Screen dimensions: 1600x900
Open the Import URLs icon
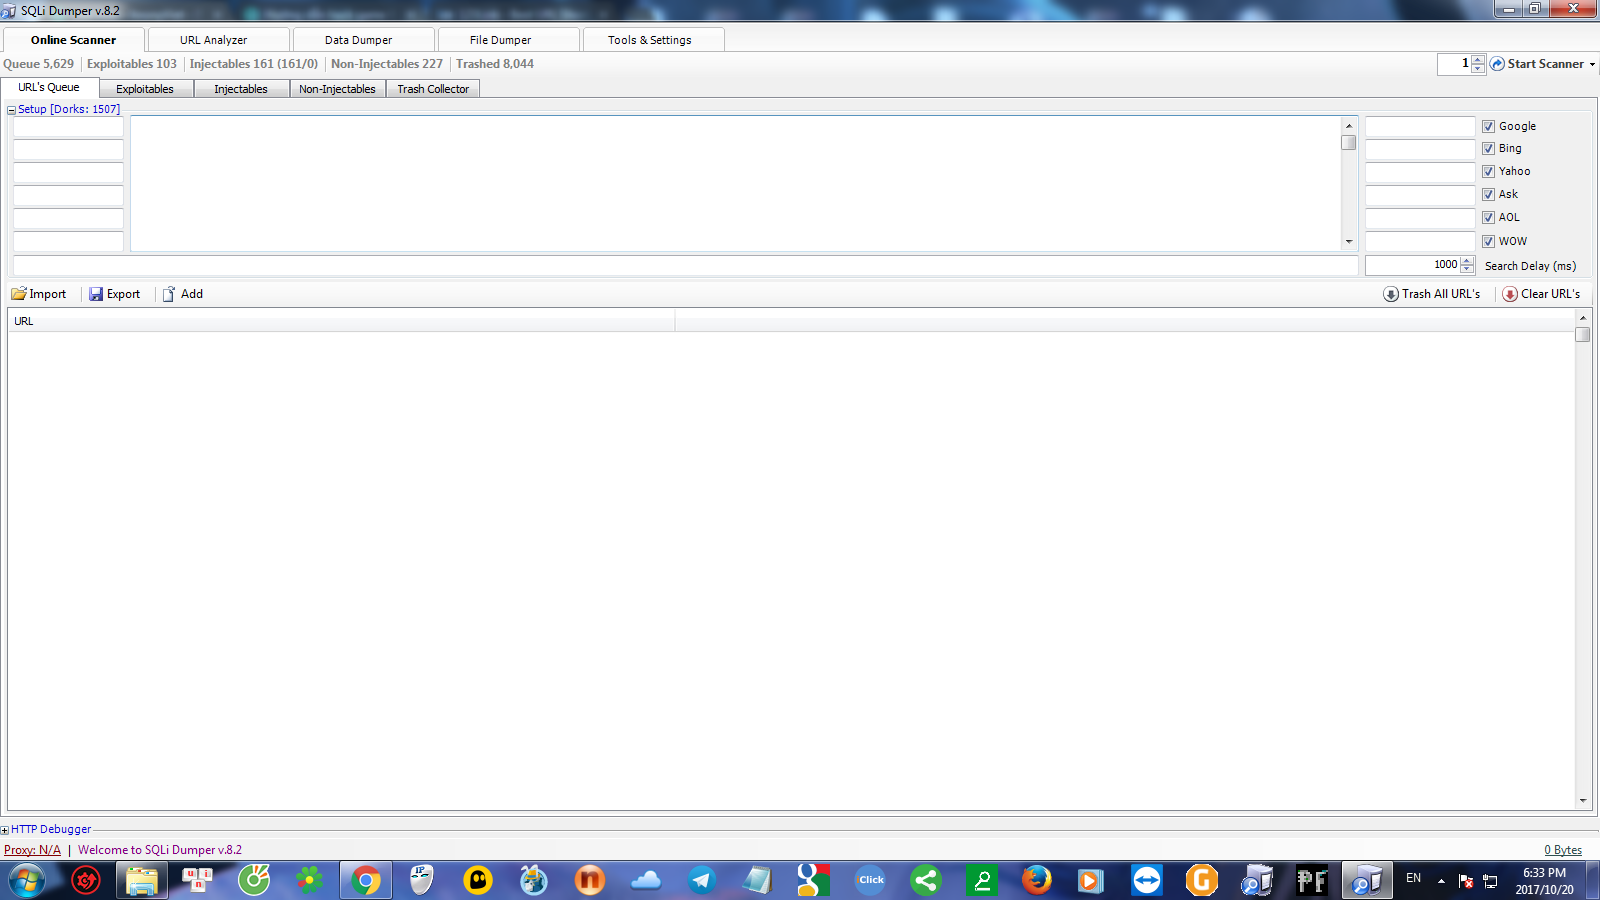18,293
